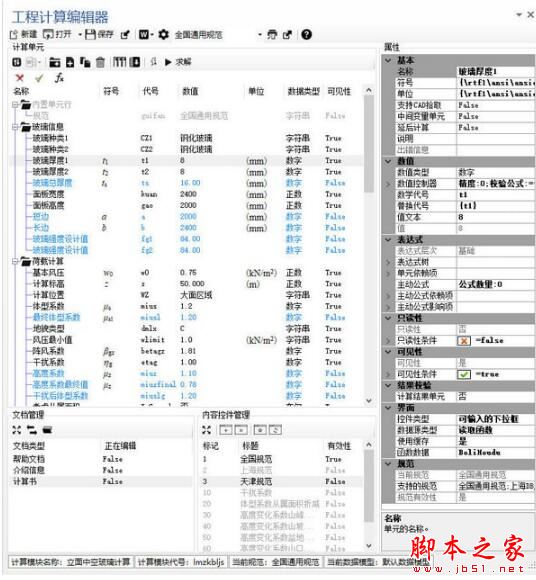The width and height of the screenshot is (536, 580).
Task: Click the question mark help icon
Action: click(306, 34)
